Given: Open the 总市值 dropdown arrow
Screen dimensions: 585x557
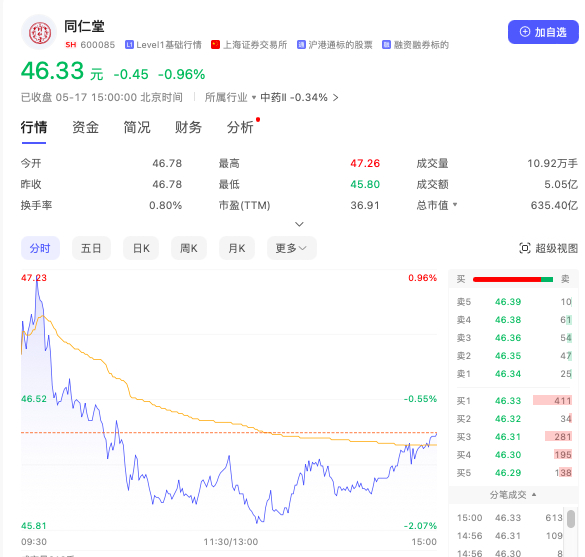Looking at the screenshot, I should tap(455, 205).
